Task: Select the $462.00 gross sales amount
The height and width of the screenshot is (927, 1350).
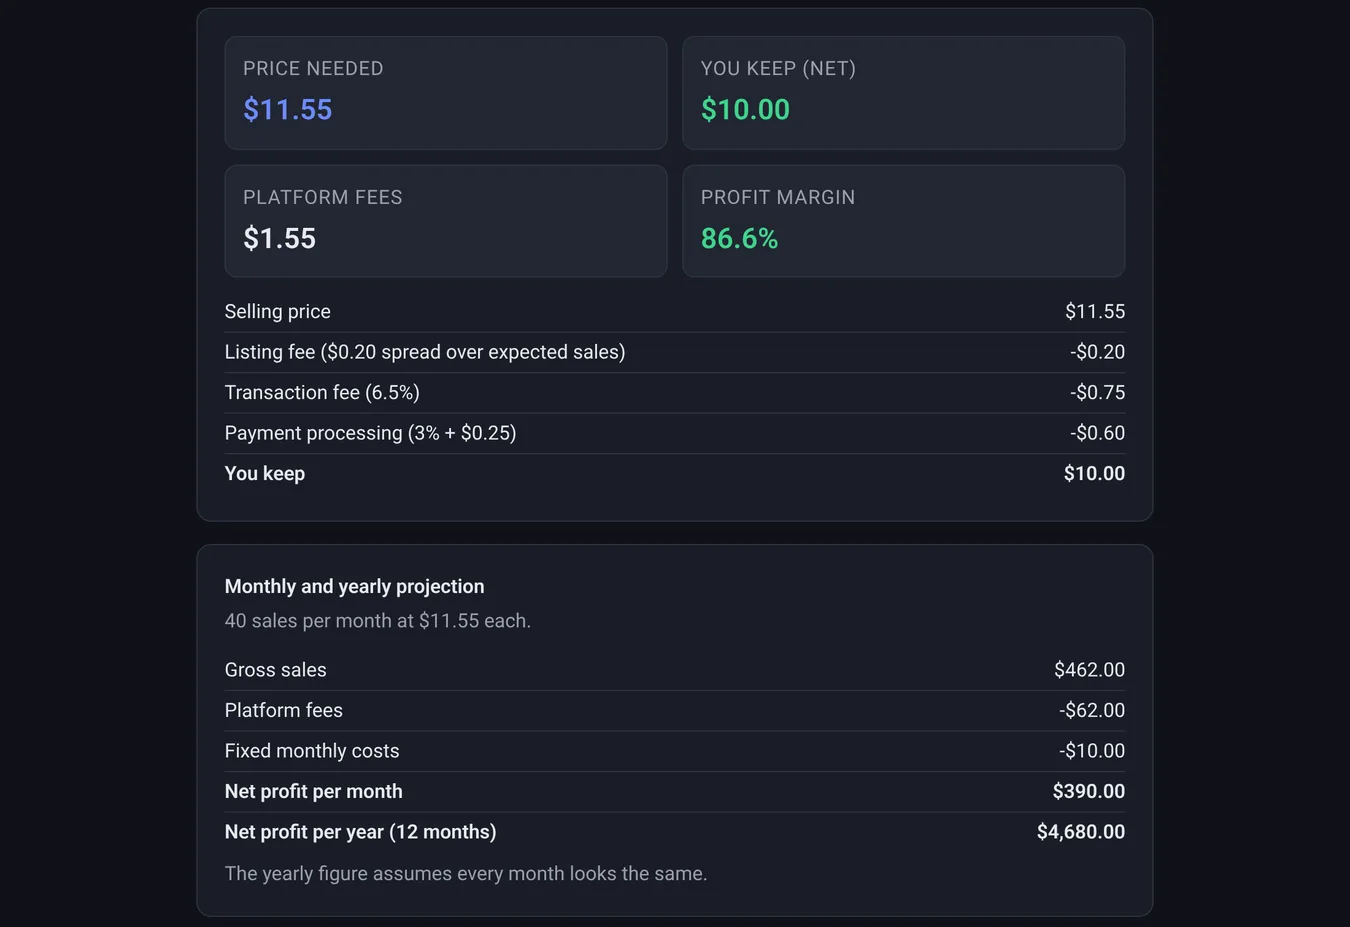Action: point(1089,670)
